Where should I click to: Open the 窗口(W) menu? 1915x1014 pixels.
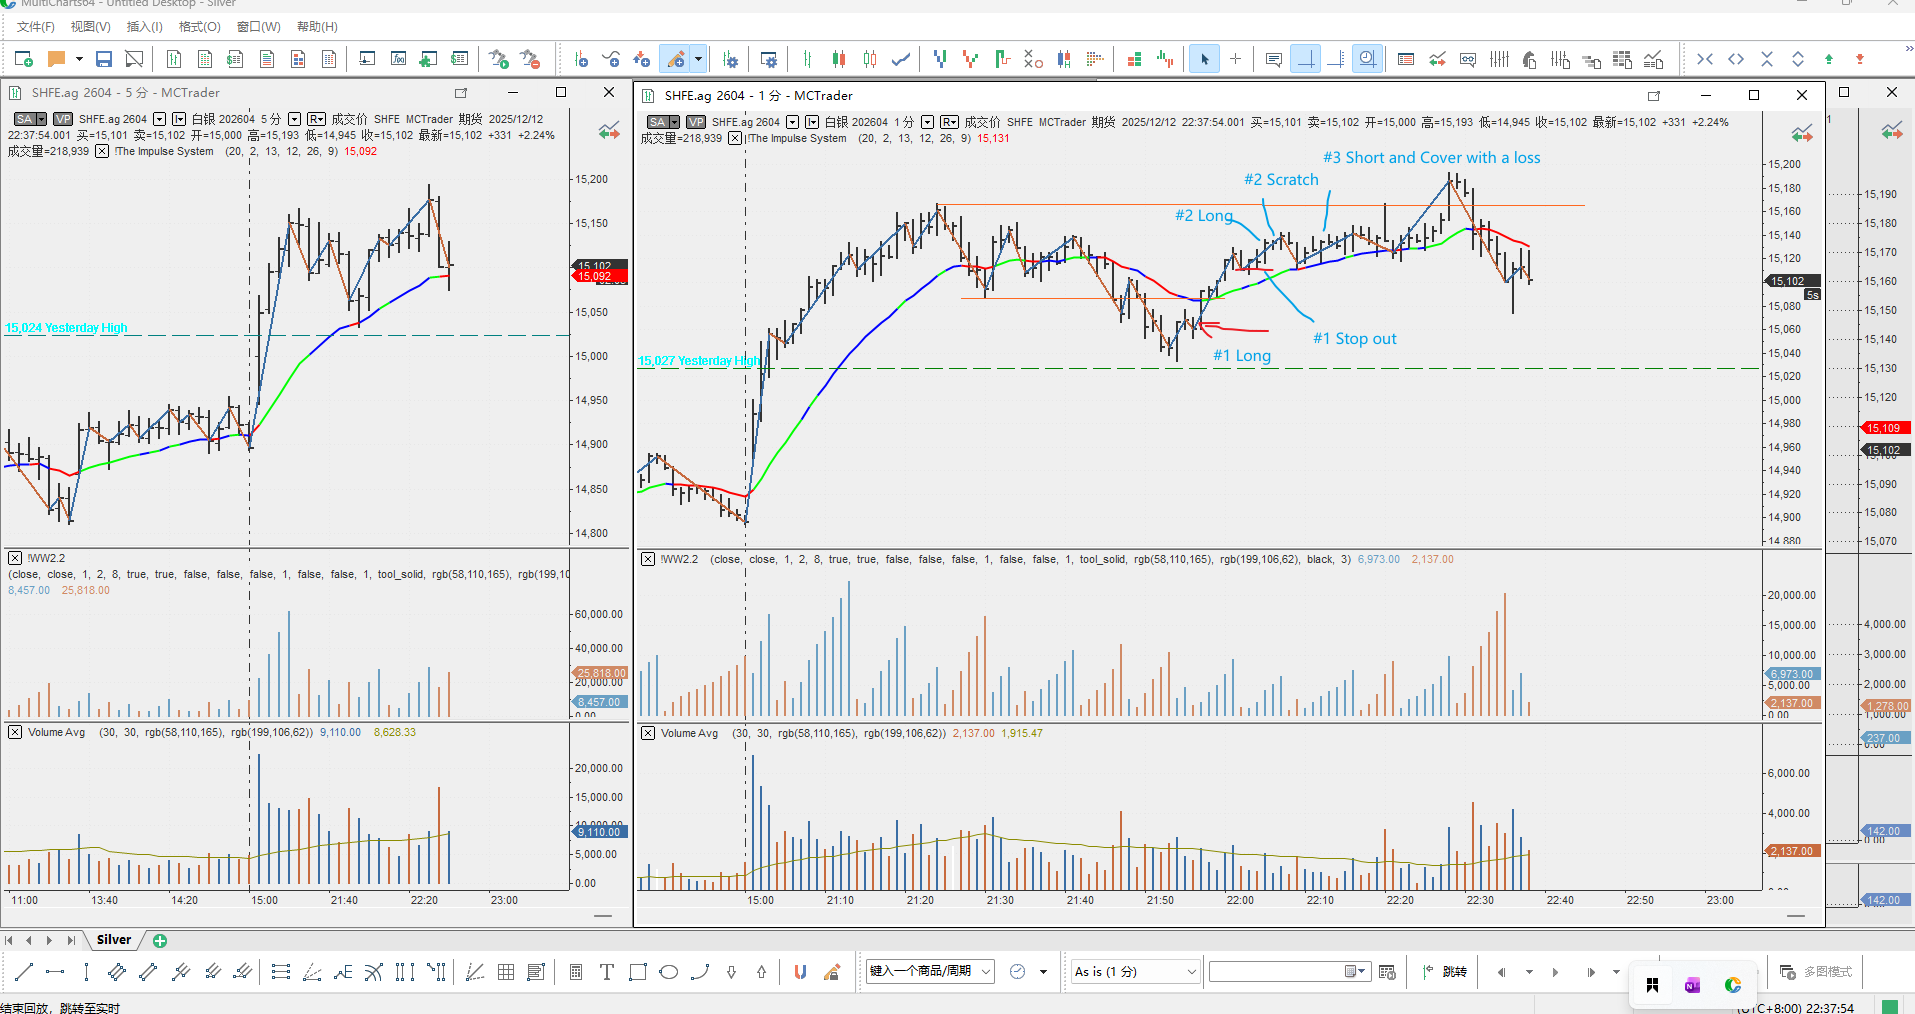[x=258, y=27]
